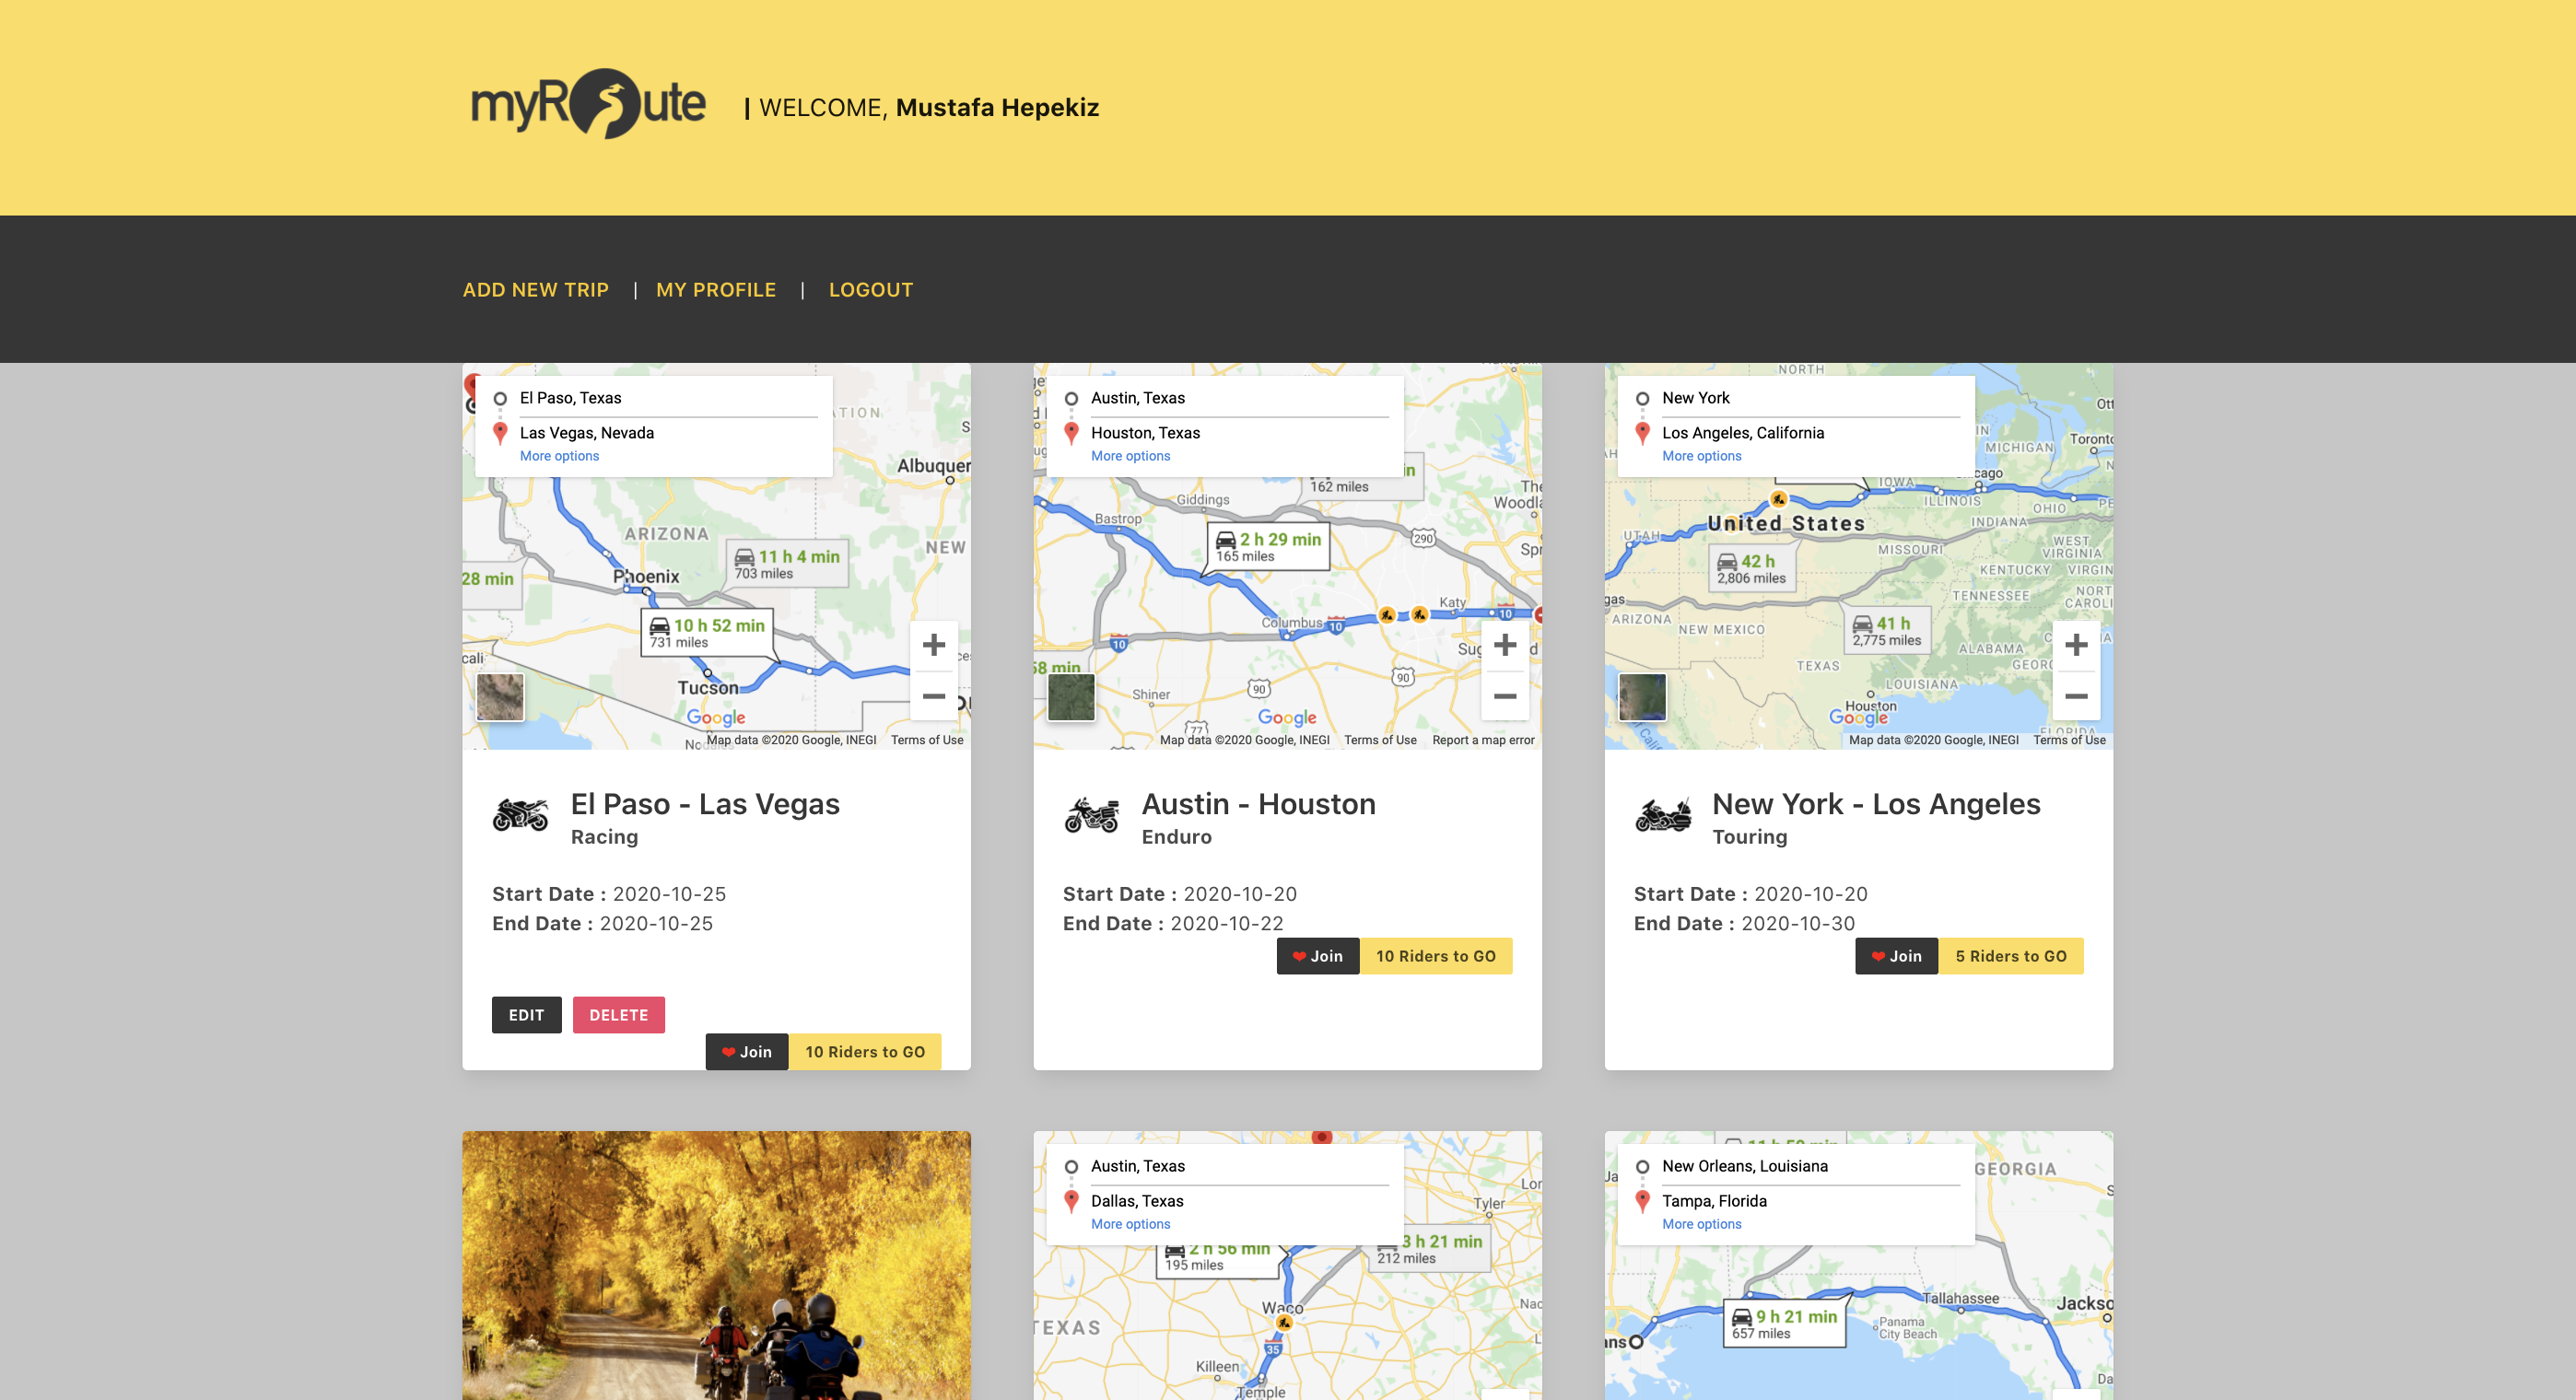
Task: Join the El Paso - Las Vegas trip
Action: click(x=747, y=1052)
